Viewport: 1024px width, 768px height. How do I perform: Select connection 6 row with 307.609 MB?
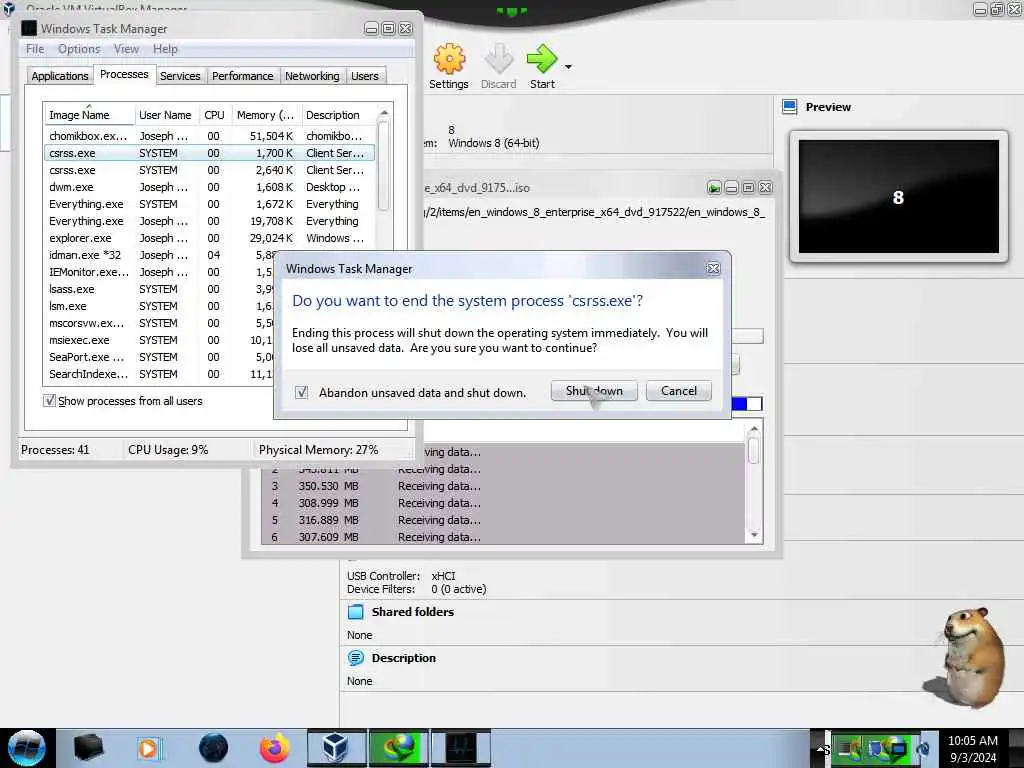(503, 537)
